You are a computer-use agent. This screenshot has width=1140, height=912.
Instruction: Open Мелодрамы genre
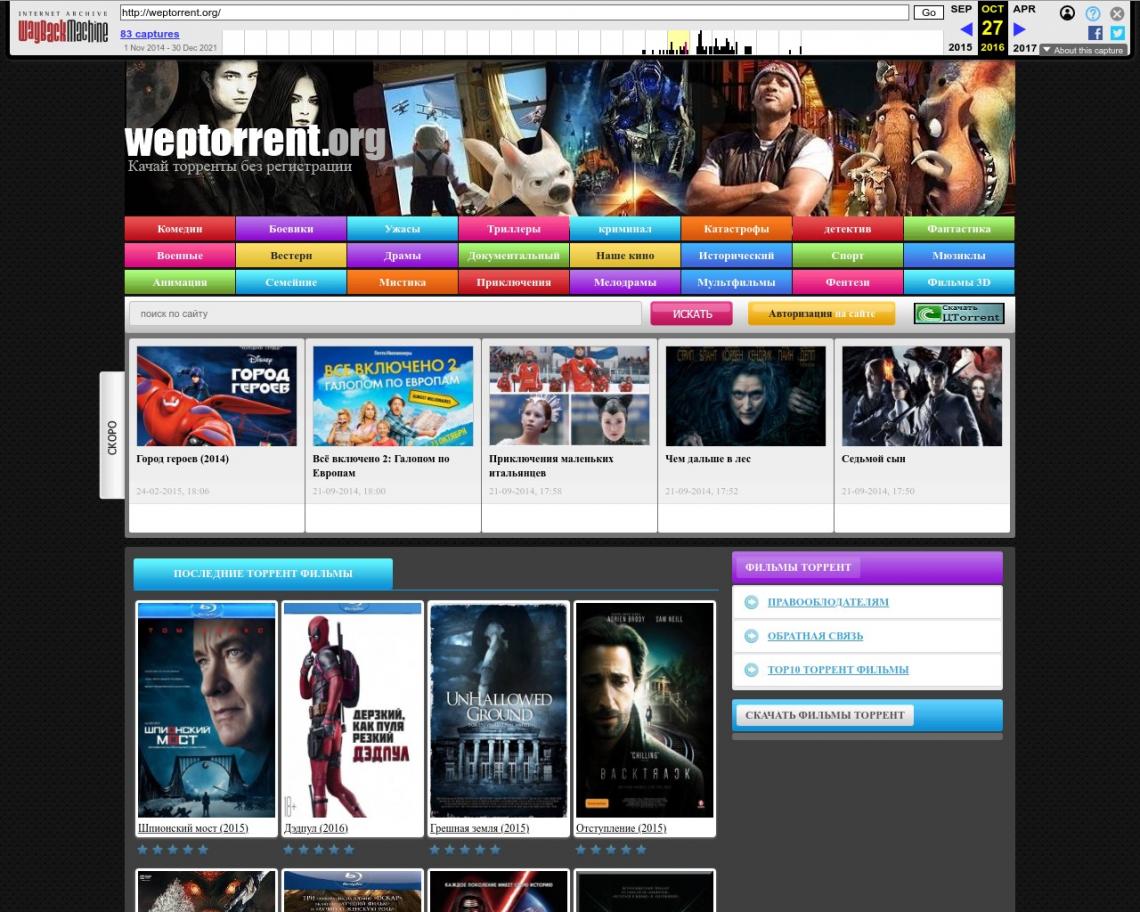point(625,282)
